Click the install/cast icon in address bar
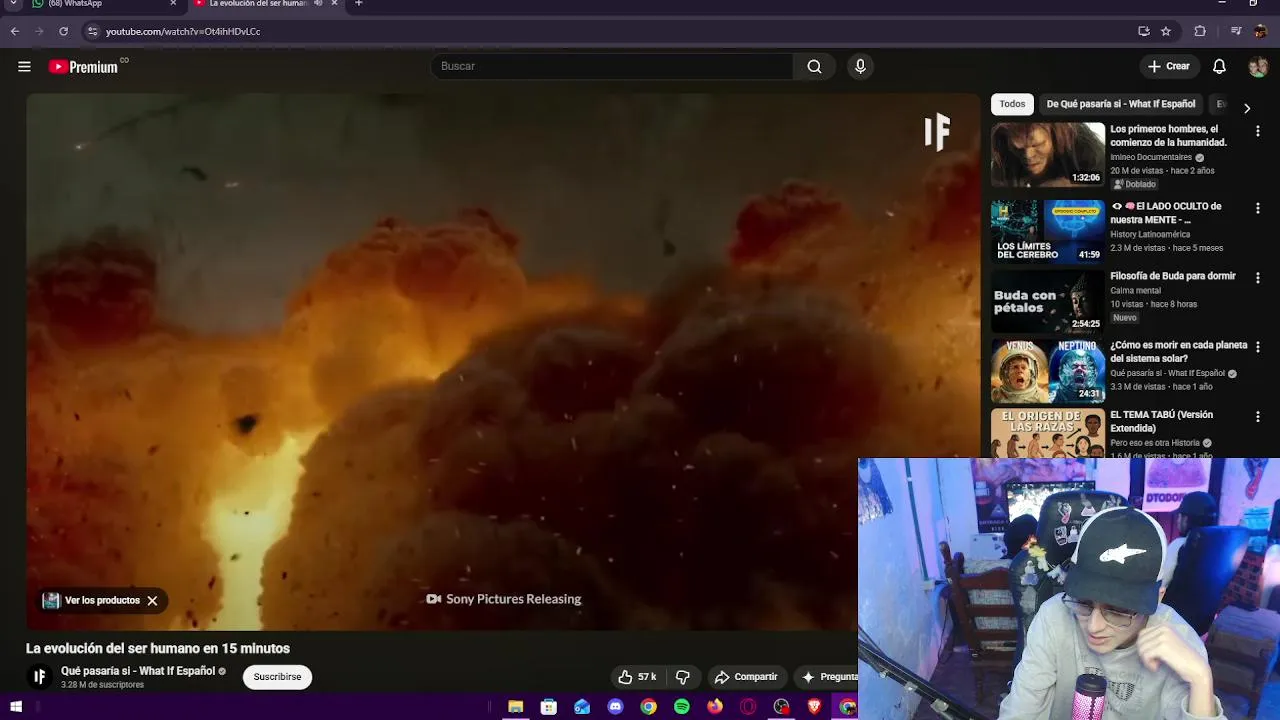 (x=1144, y=31)
